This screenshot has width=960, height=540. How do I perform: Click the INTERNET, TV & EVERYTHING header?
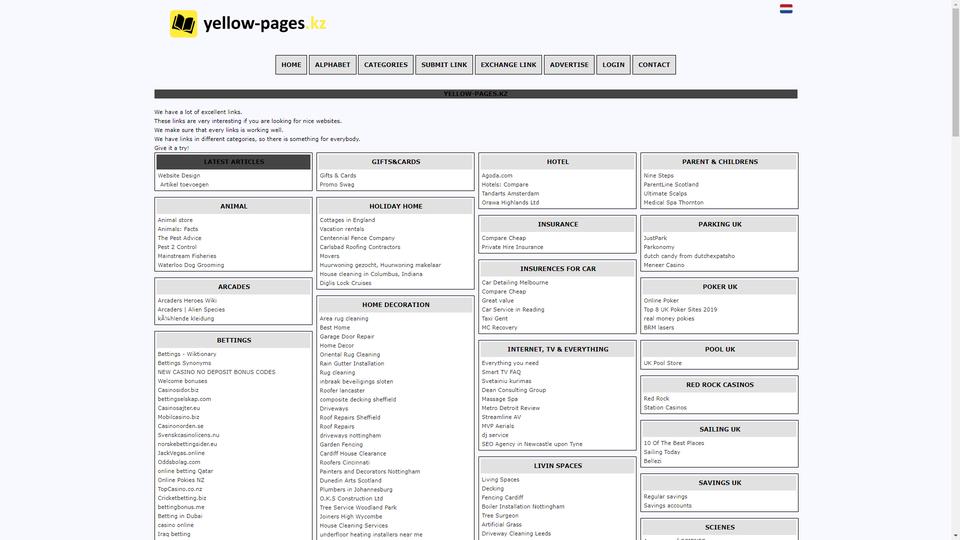(x=558, y=350)
